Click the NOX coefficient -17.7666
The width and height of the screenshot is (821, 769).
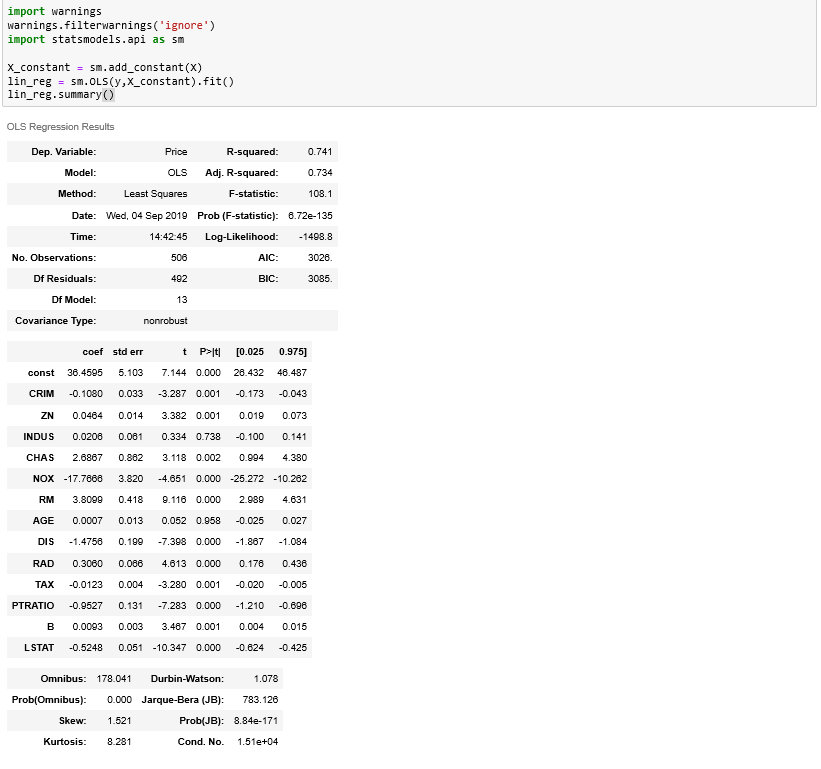83,478
